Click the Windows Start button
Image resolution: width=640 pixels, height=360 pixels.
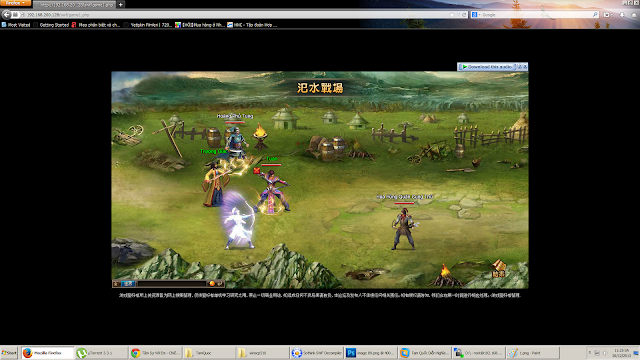click(x=9, y=353)
